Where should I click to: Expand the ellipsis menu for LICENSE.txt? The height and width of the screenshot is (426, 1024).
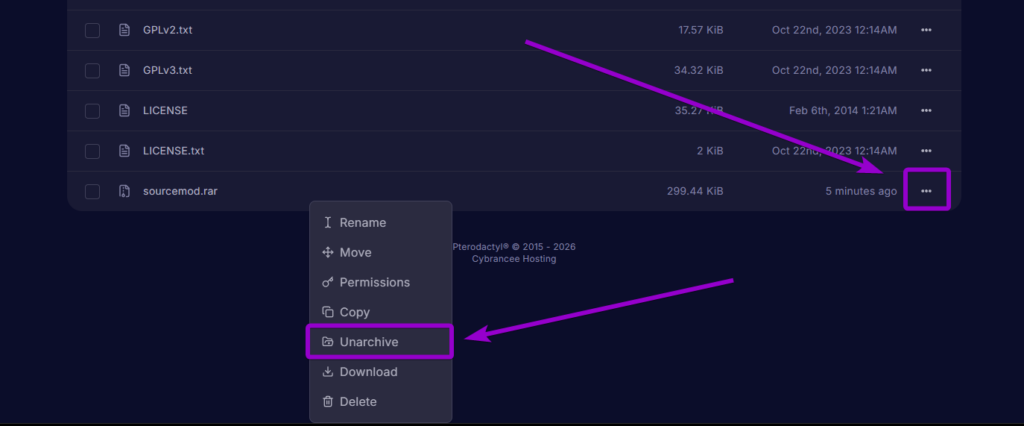926,151
